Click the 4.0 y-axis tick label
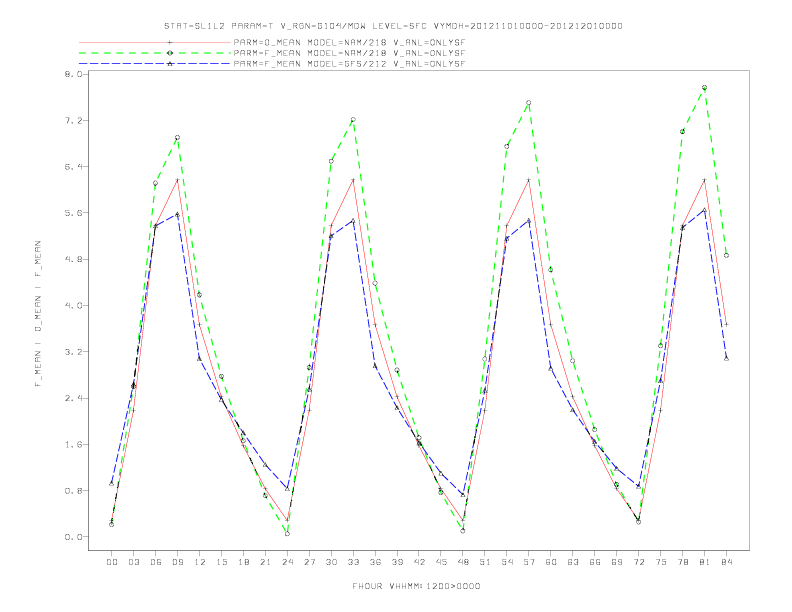 point(72,305)
